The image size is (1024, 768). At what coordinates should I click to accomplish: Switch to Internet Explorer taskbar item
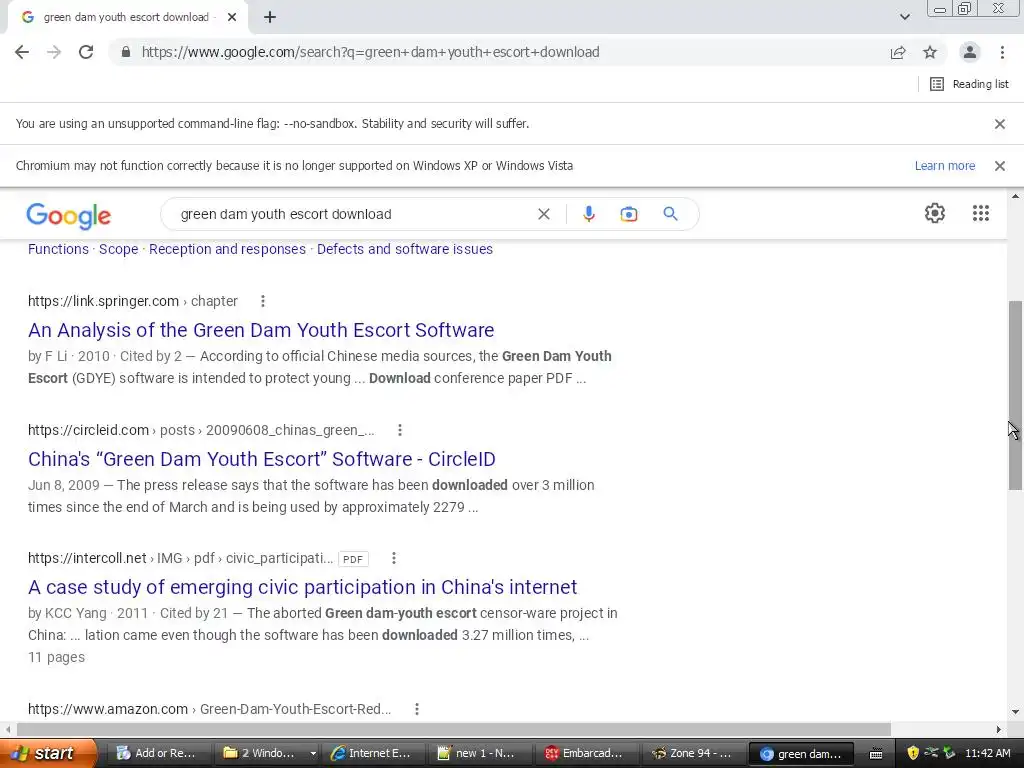(372, 753)
